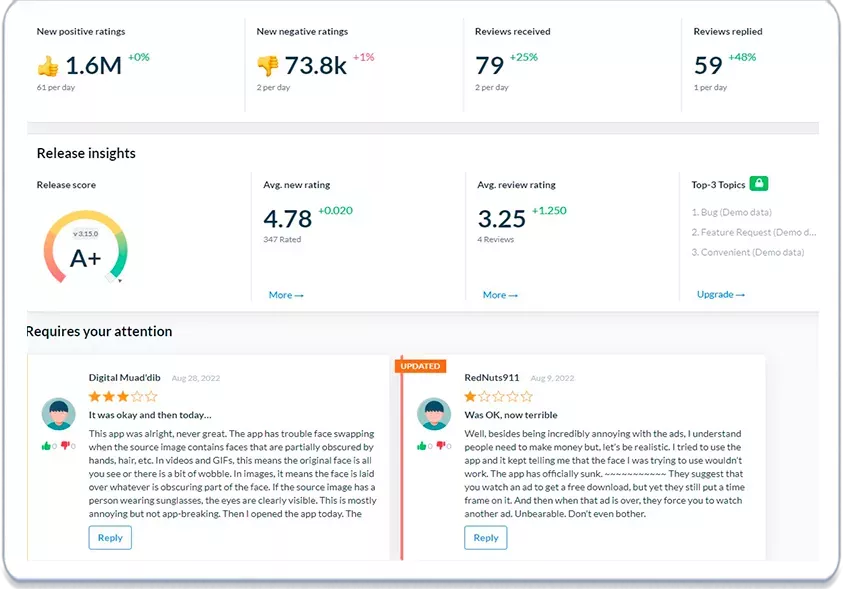Open More under Avg. new rating

tap(286, 295)
